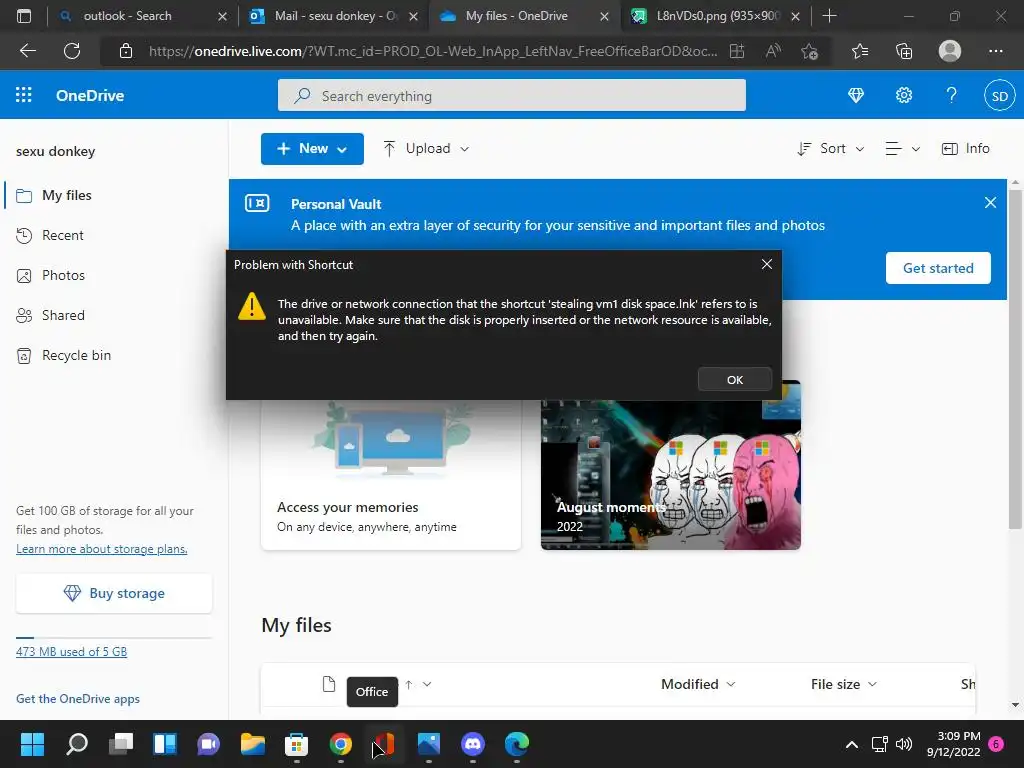The width and height of the screenshot is (1024, 768).
Task: Open the Sort dropdown
Action: tap(831, 149)
